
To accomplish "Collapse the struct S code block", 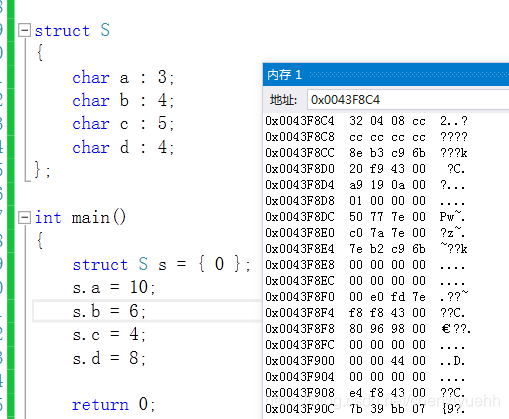I will click(24, 30).
